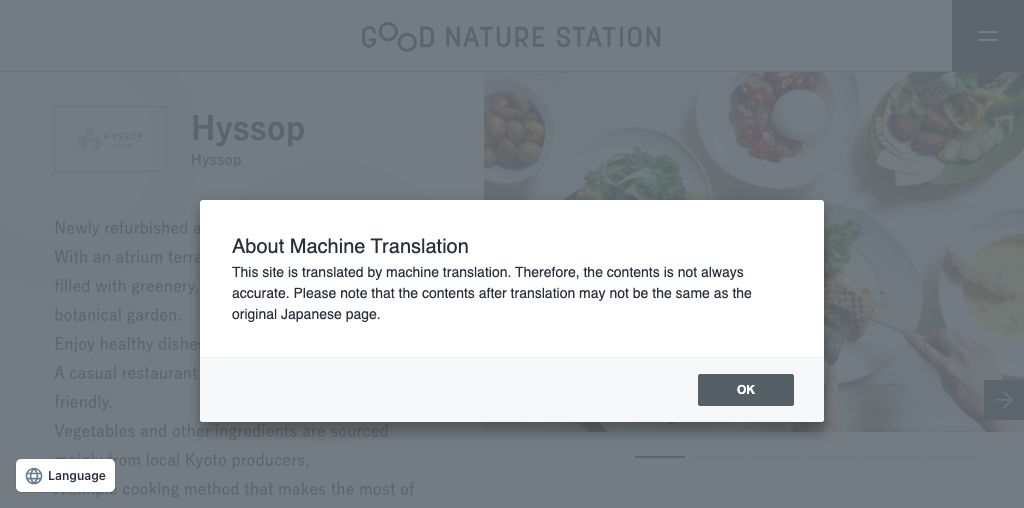Select the first active carousel slide indicator

tap(660, 457)
